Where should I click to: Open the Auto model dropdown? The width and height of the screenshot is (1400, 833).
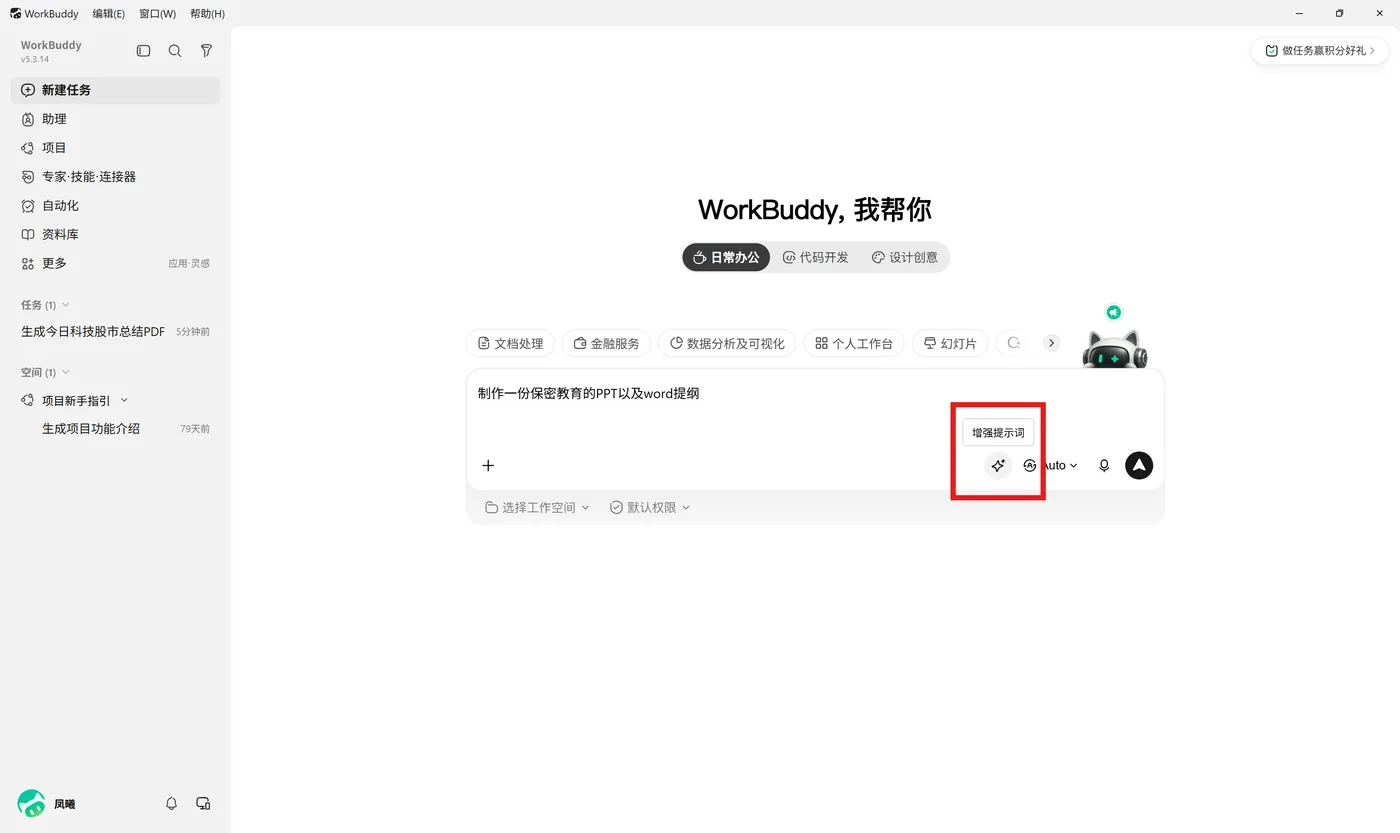point(1051,465)
